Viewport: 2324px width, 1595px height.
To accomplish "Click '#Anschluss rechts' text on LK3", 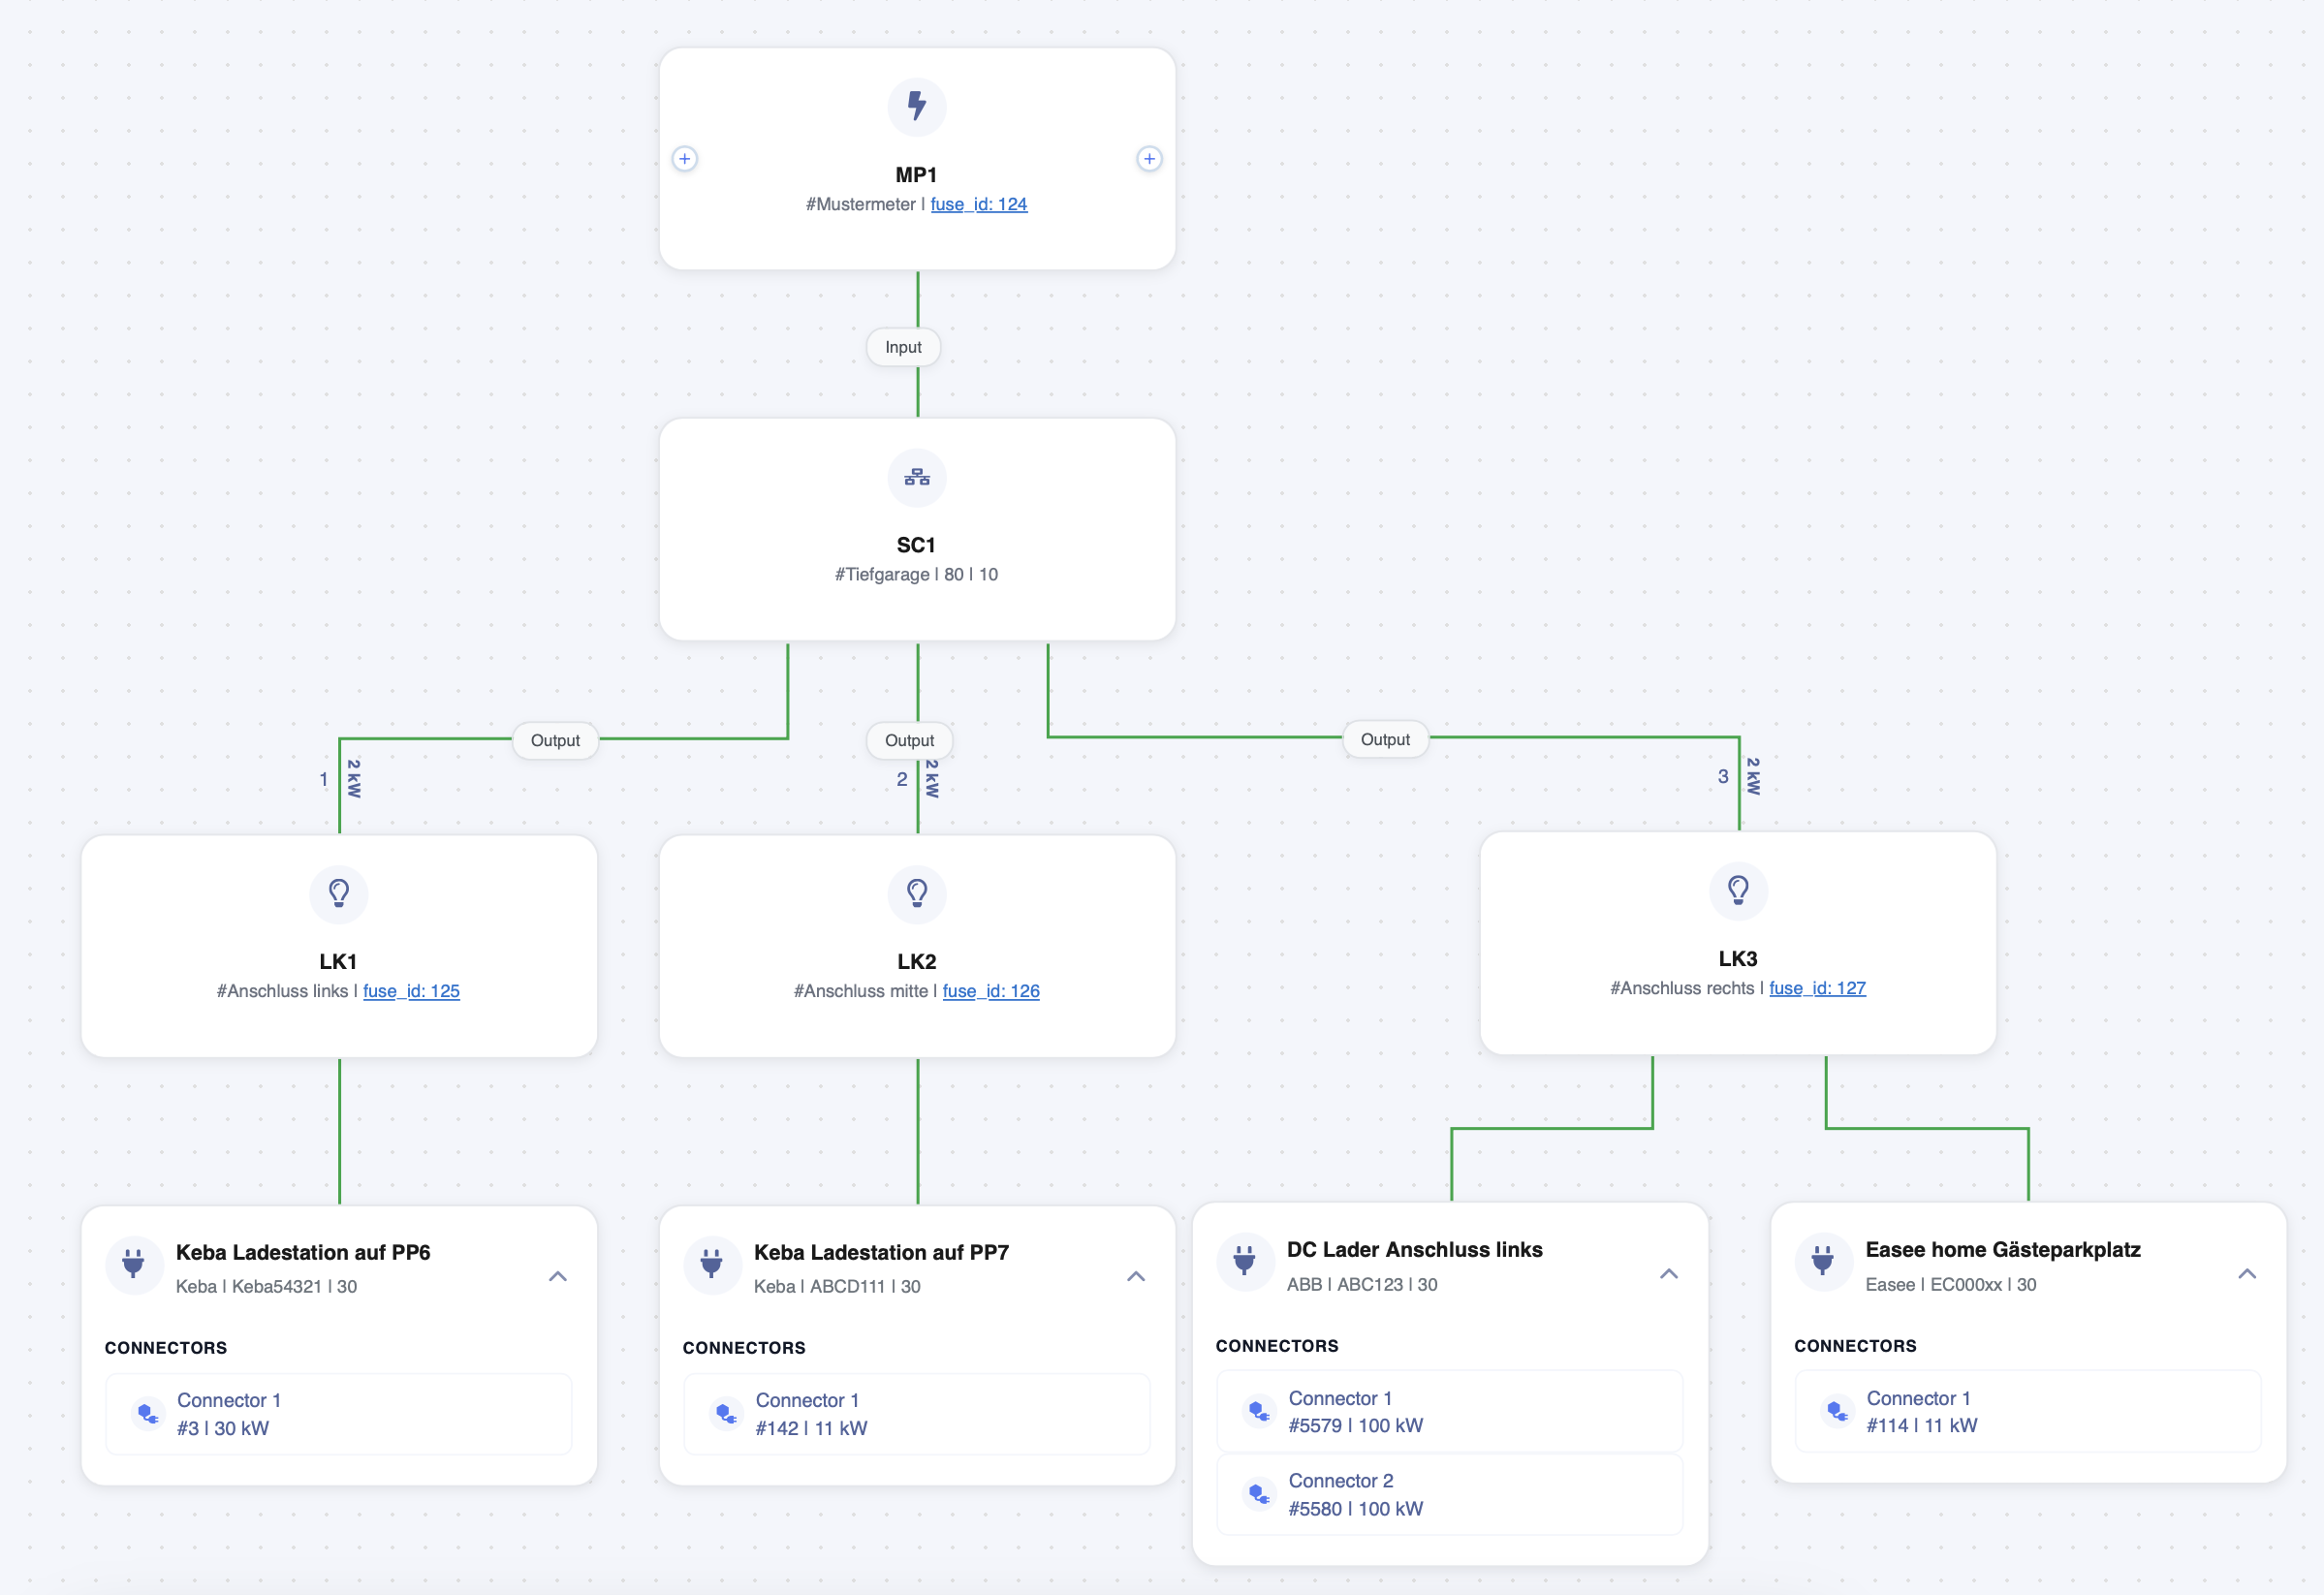I will (x=1681, y=988).
